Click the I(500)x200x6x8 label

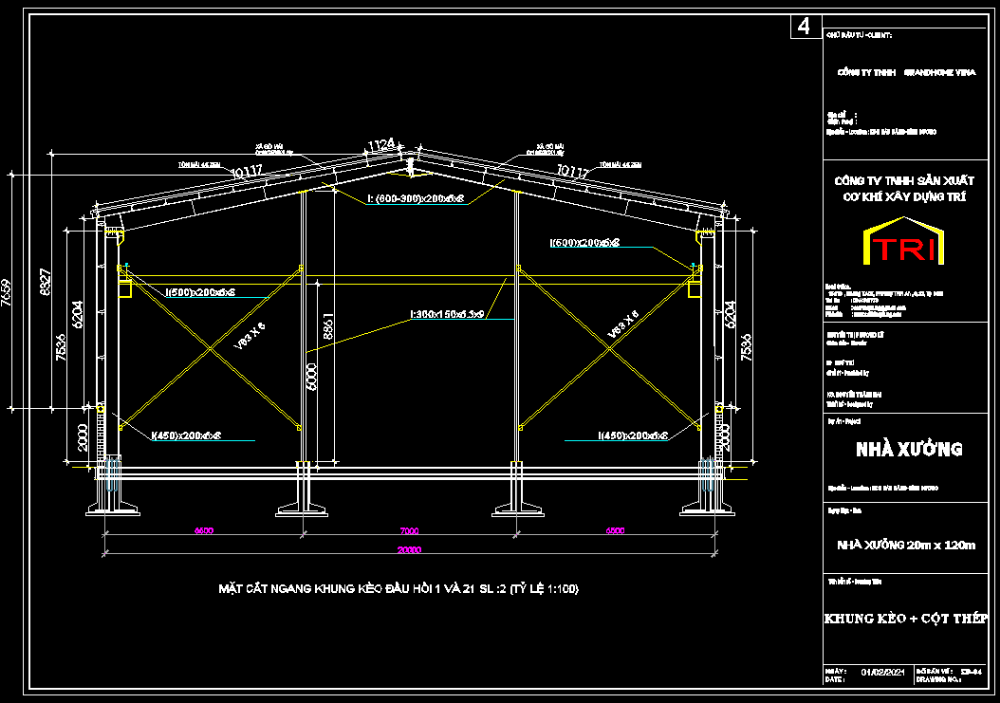pos(200,292)
